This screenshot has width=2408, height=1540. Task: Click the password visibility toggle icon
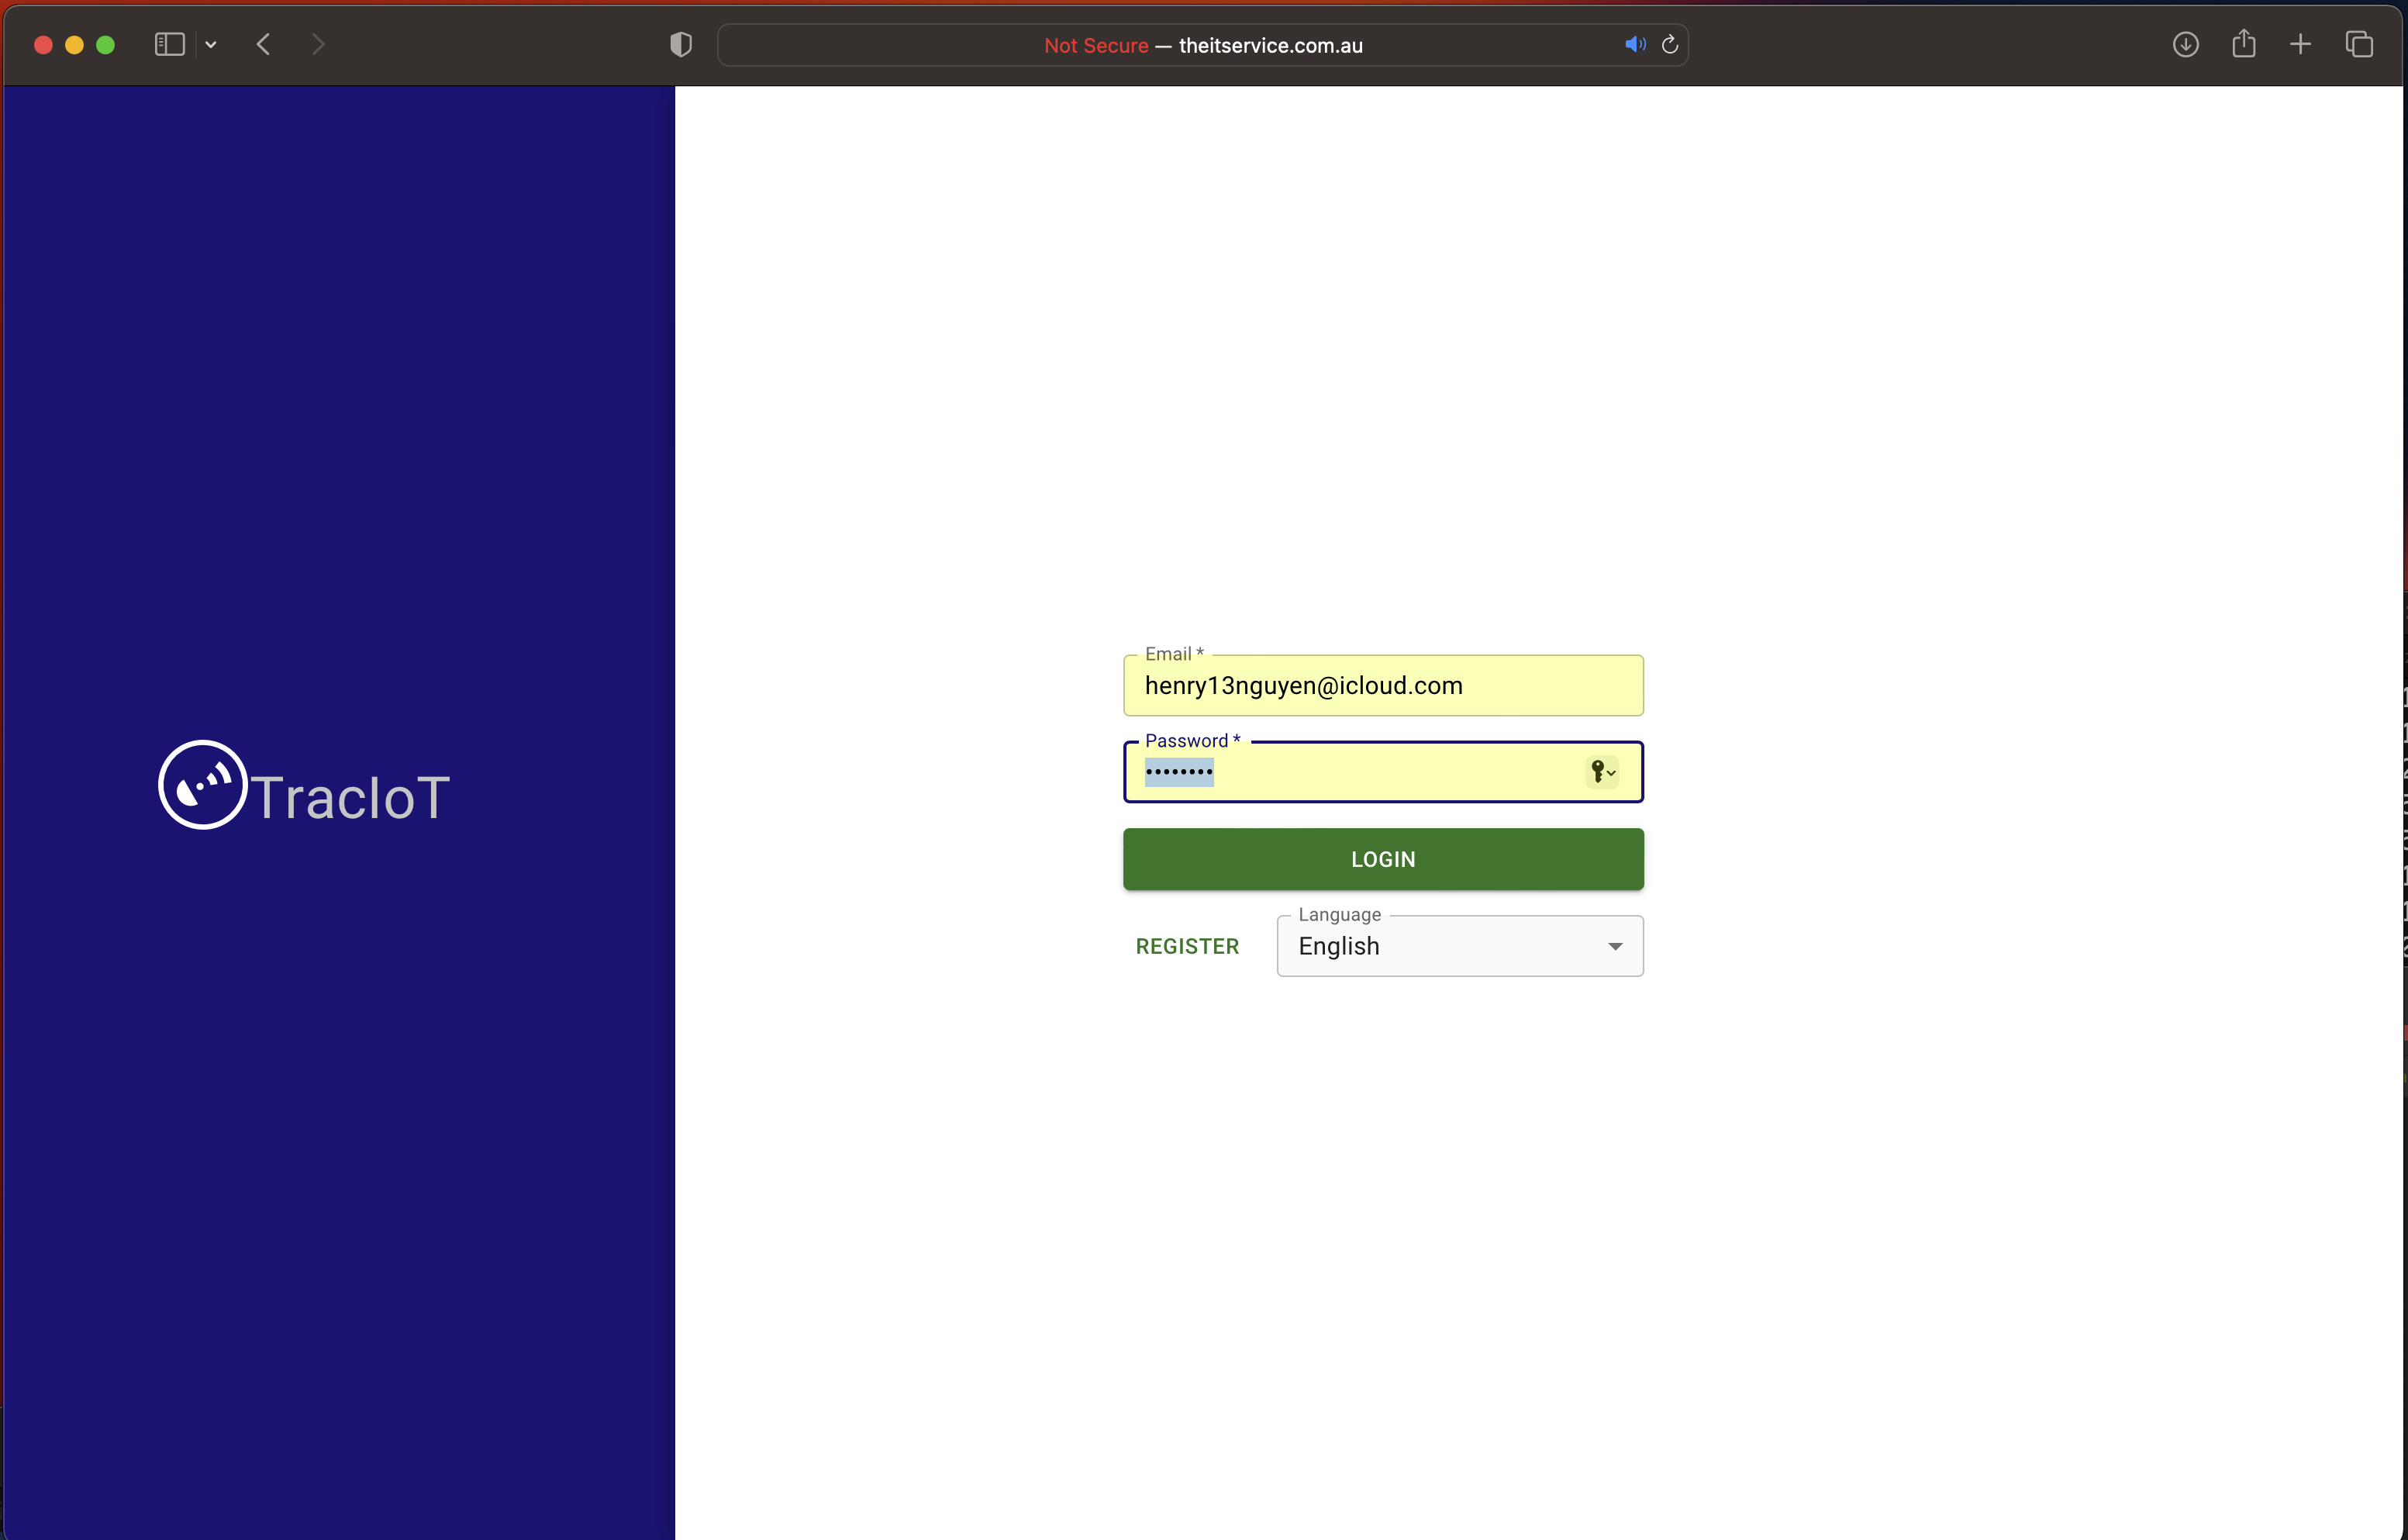pos(1601,772)
